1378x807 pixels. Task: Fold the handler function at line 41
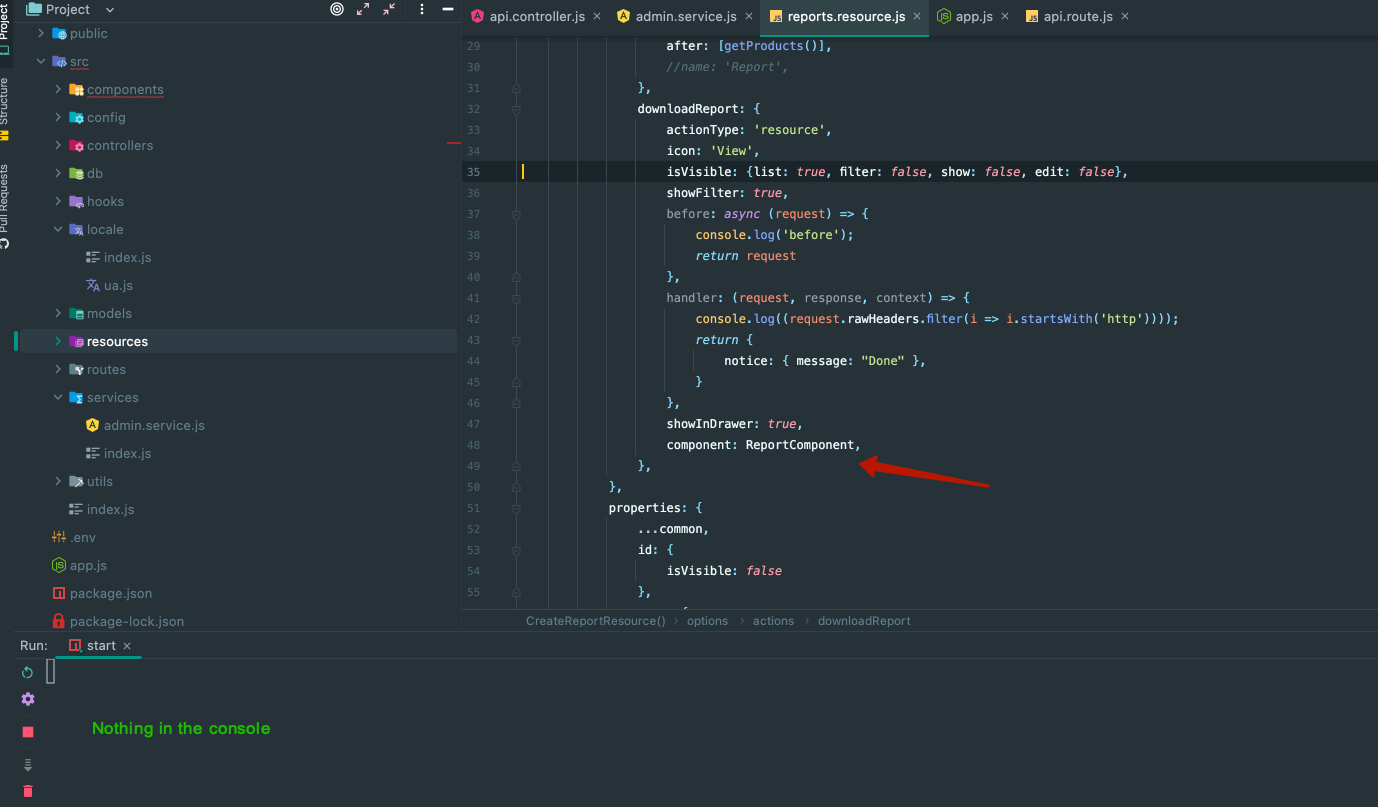(x=516, y=298)
